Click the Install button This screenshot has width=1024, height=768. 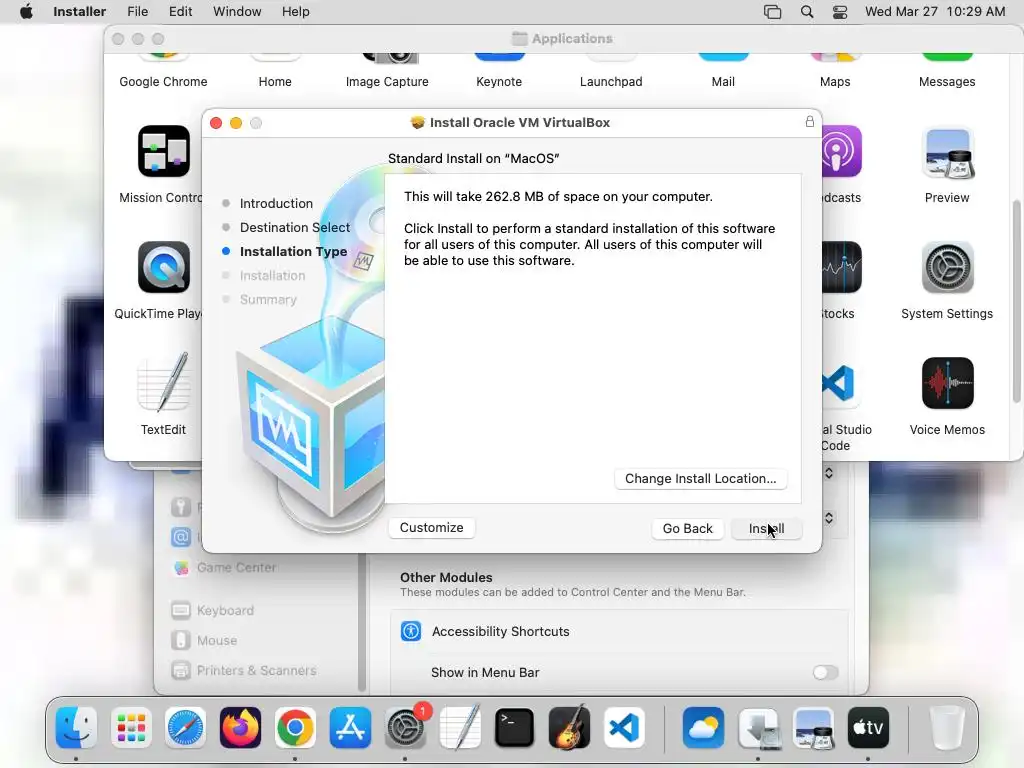point(766,528)
